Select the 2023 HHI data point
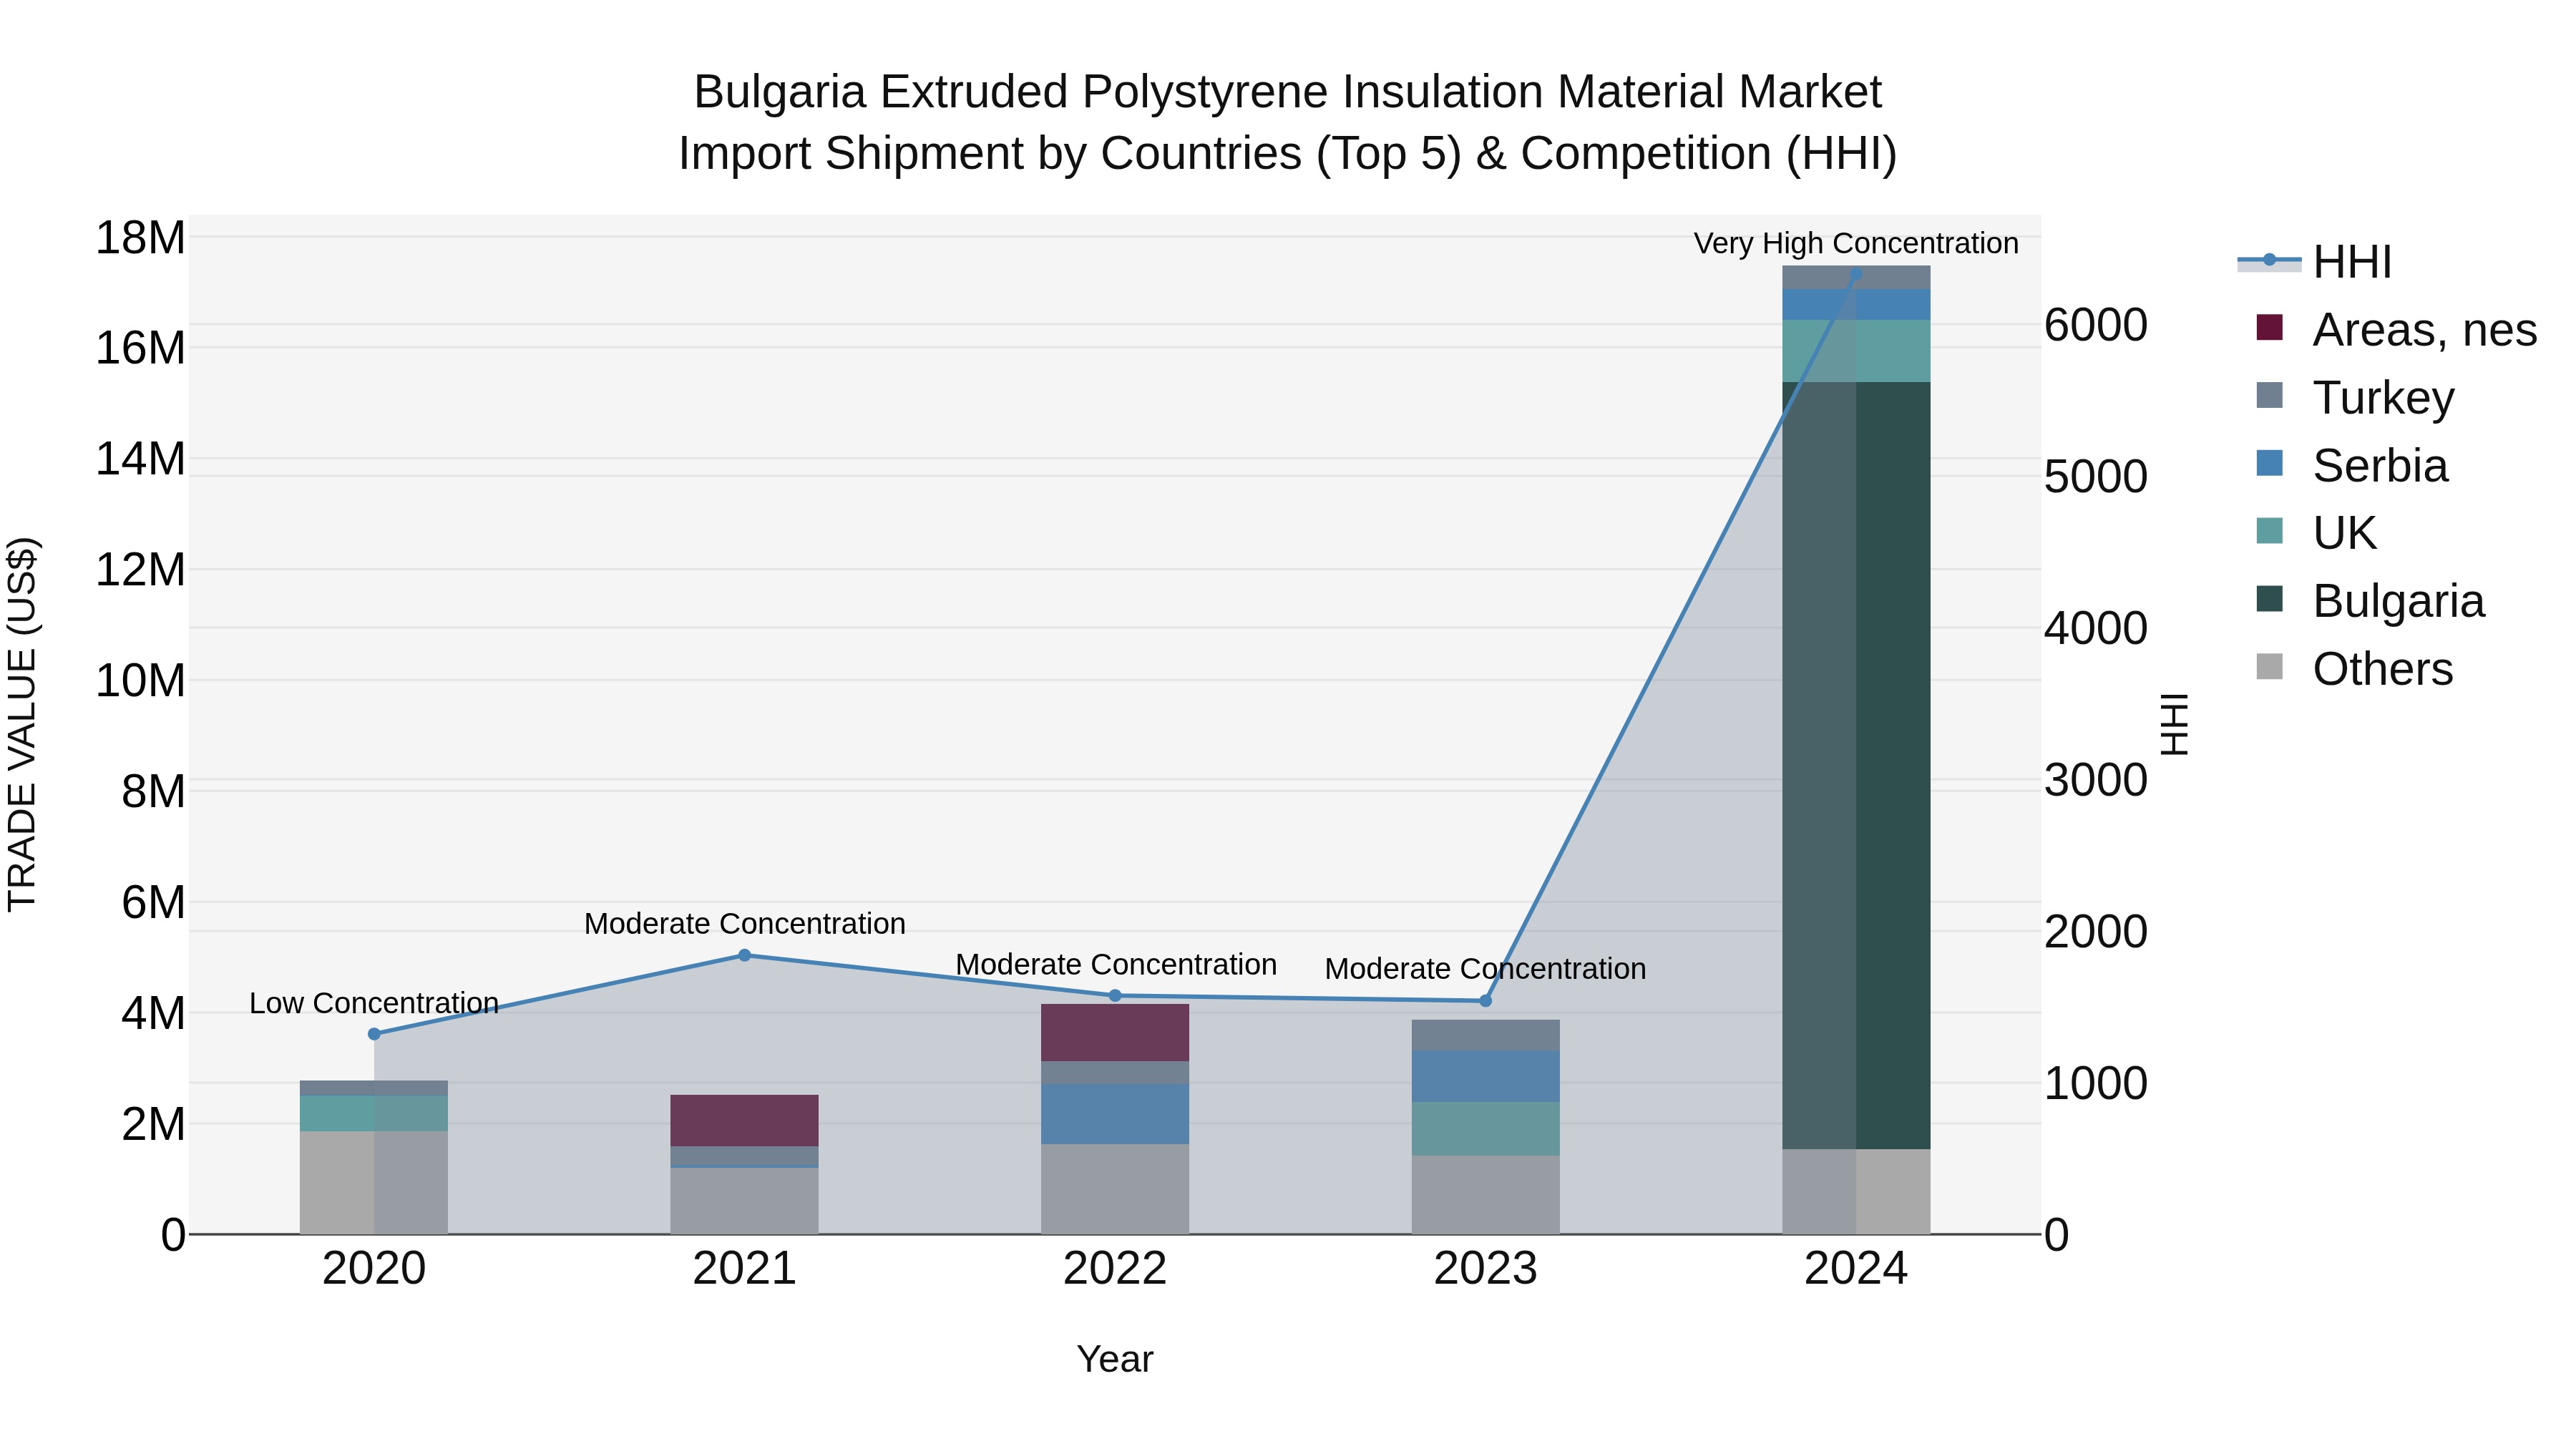 pyautogui.click(x=1485, y=1001)
